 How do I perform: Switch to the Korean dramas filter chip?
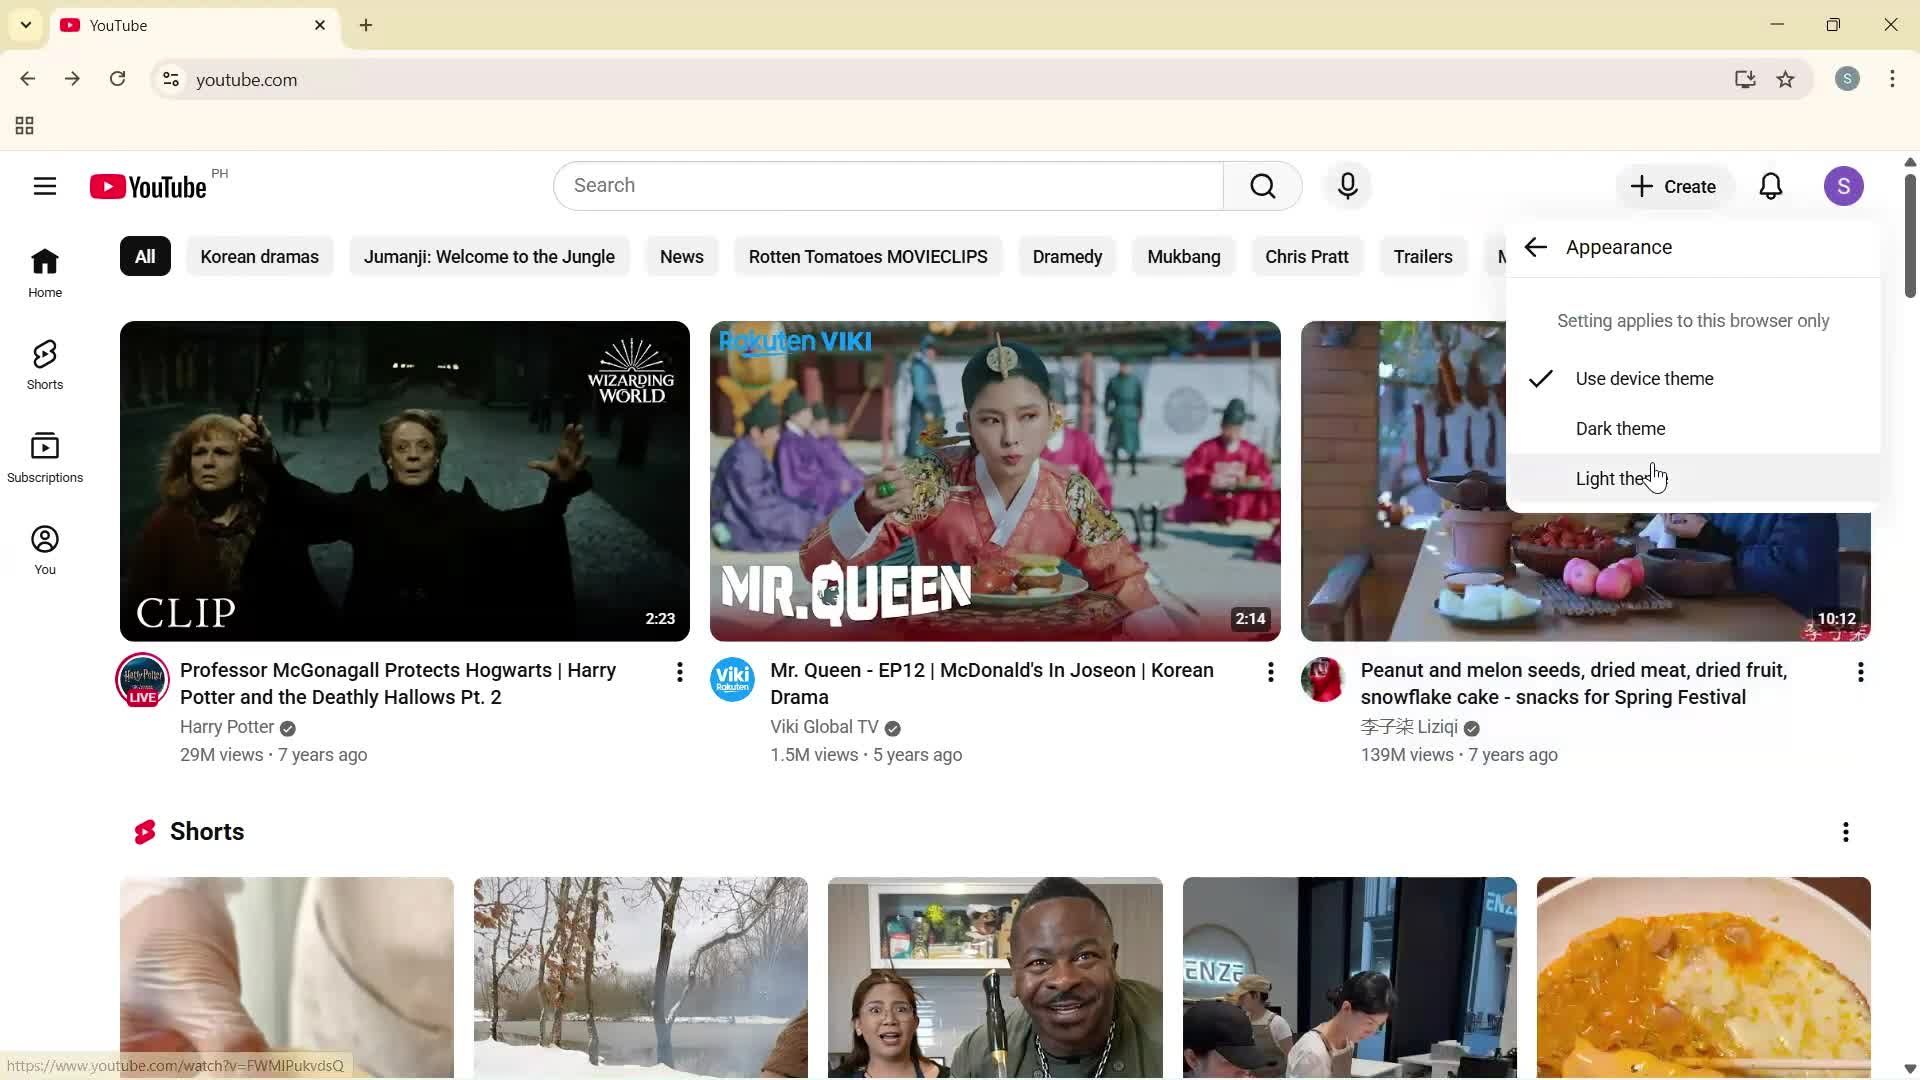(x=259, y=256)
